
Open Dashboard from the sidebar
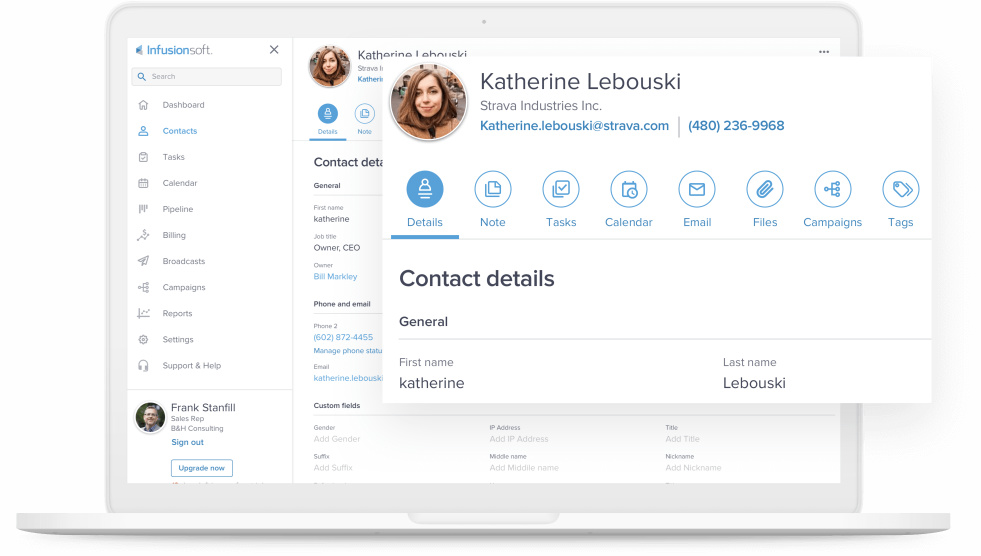point(183,105)
